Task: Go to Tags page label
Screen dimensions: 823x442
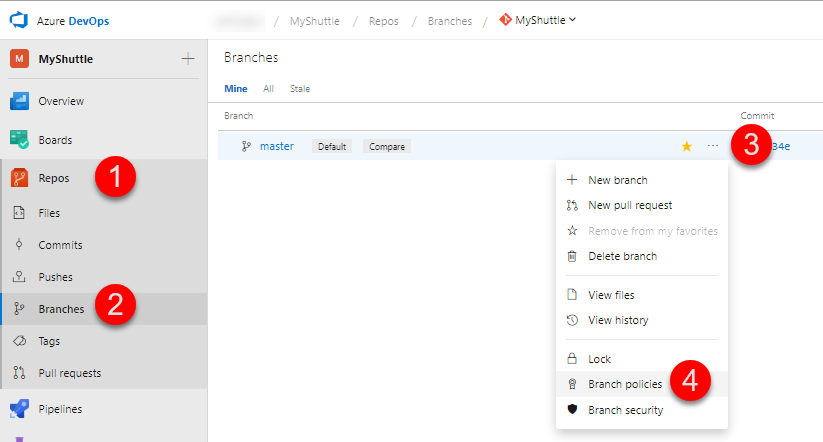Action: [x=49, y=341]
